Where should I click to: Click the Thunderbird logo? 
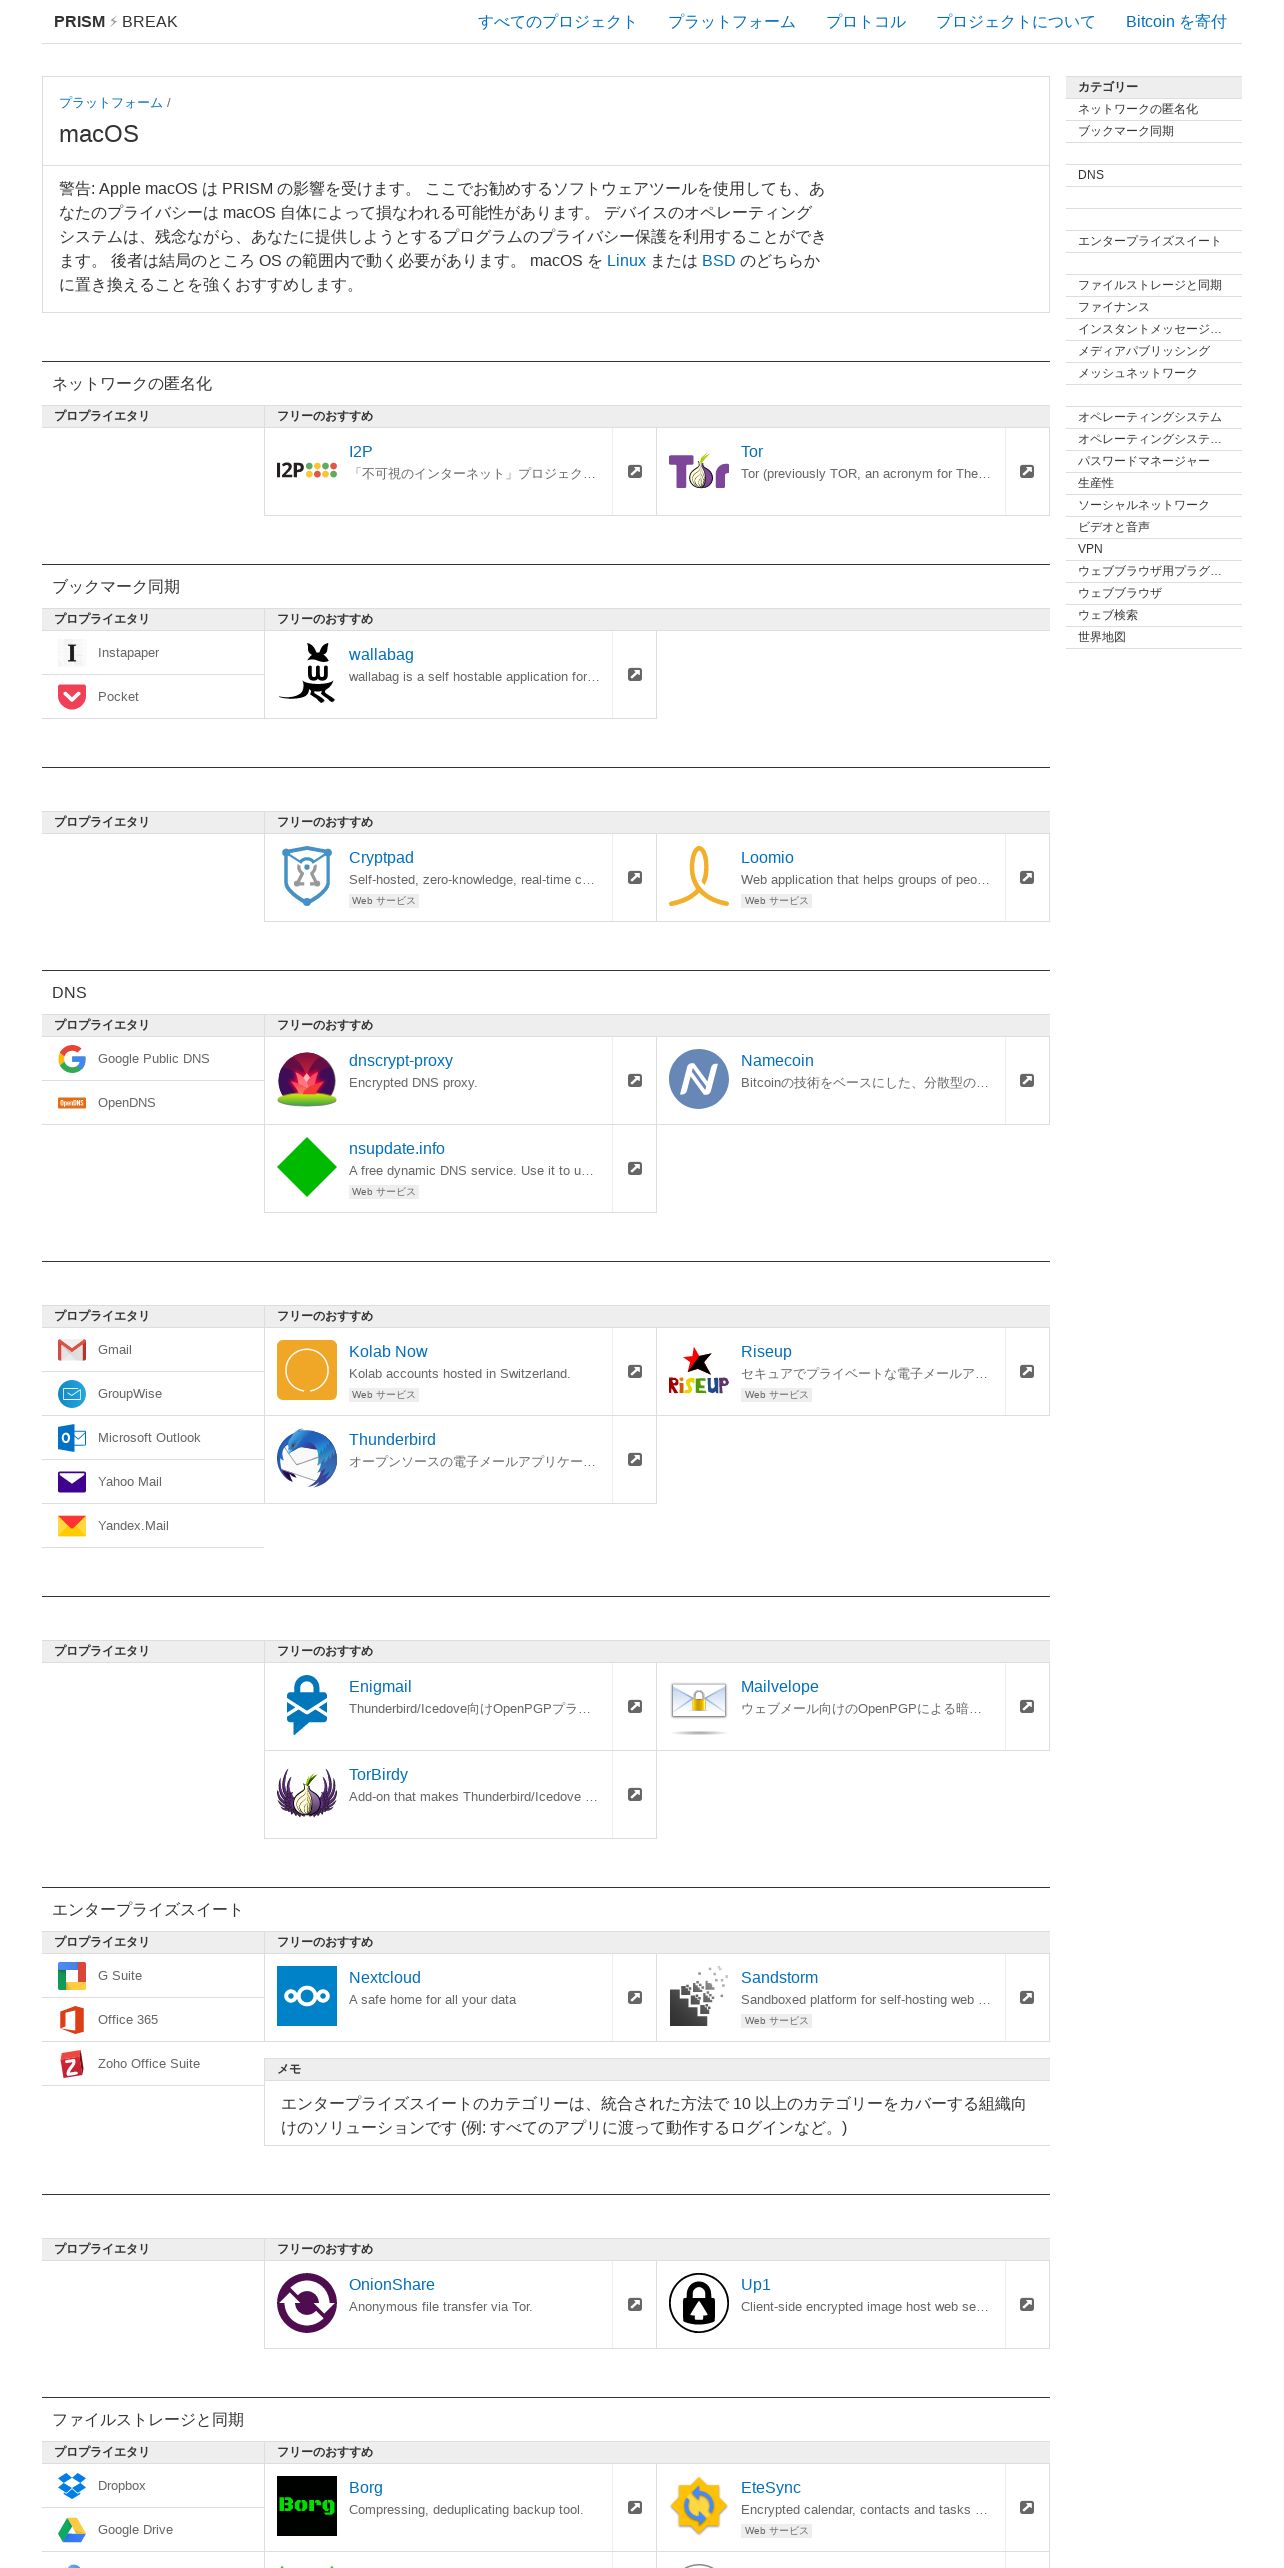tap(307, 1458)
